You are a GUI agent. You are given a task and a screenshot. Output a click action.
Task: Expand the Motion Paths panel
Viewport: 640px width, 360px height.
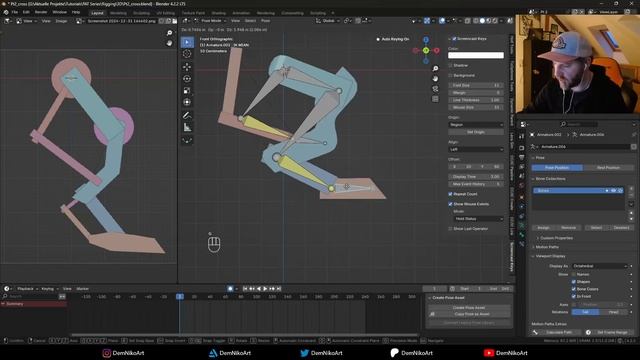[547, 247]
